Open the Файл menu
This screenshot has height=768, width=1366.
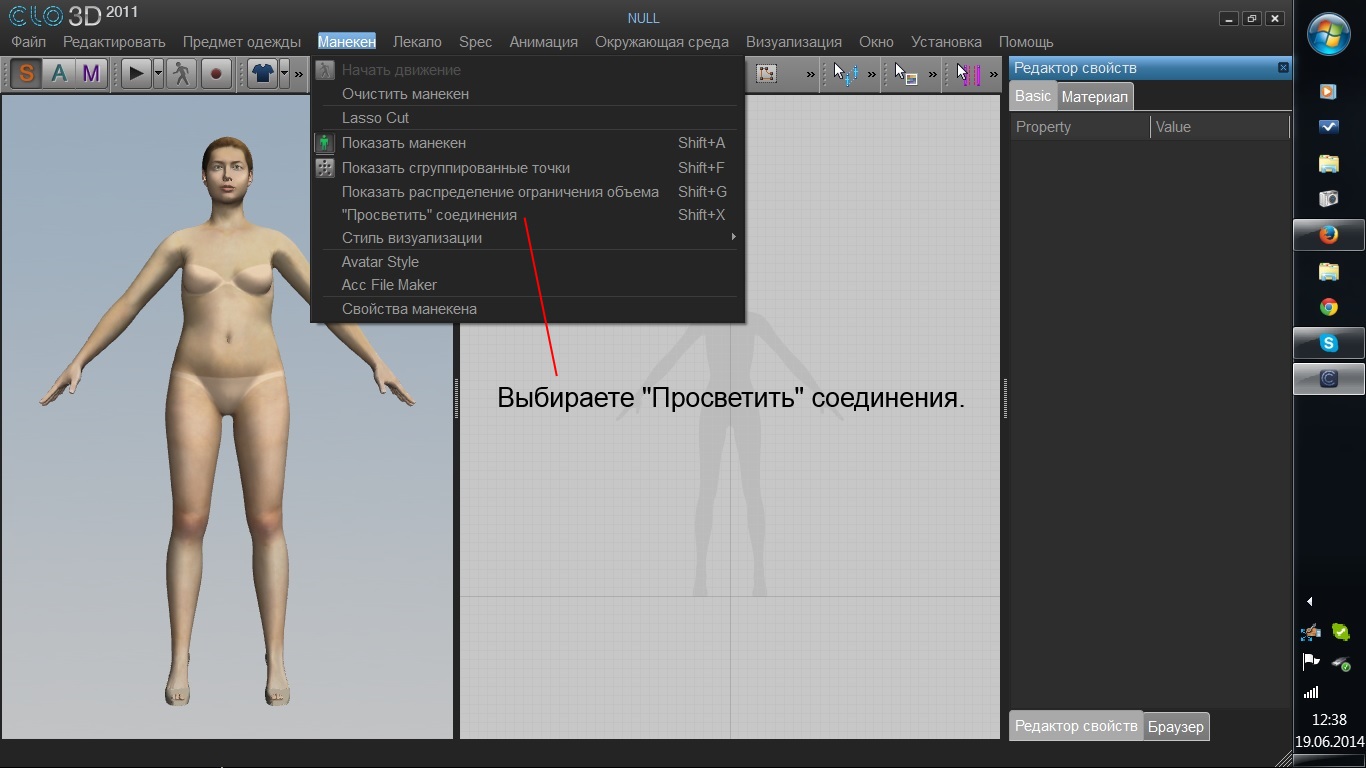click(x=29, y=42)
